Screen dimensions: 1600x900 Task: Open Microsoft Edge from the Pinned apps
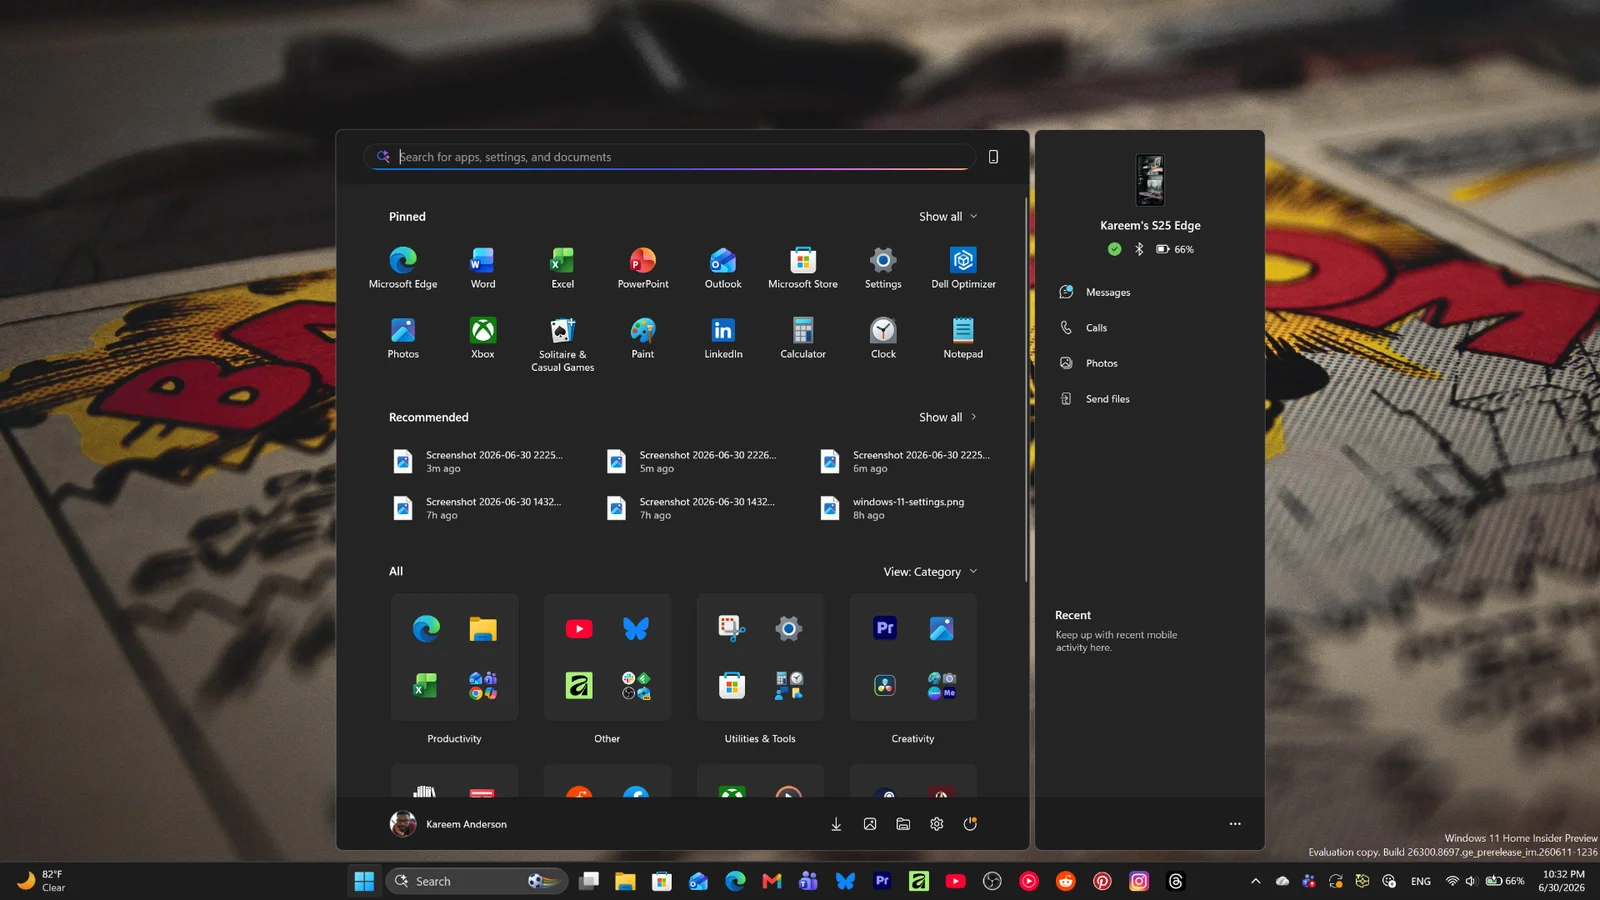[403, 268]
